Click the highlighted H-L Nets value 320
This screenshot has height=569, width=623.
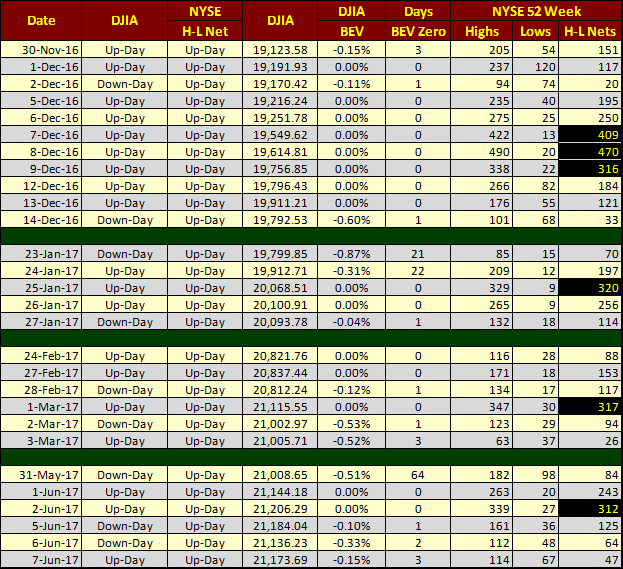coord(590,288)
